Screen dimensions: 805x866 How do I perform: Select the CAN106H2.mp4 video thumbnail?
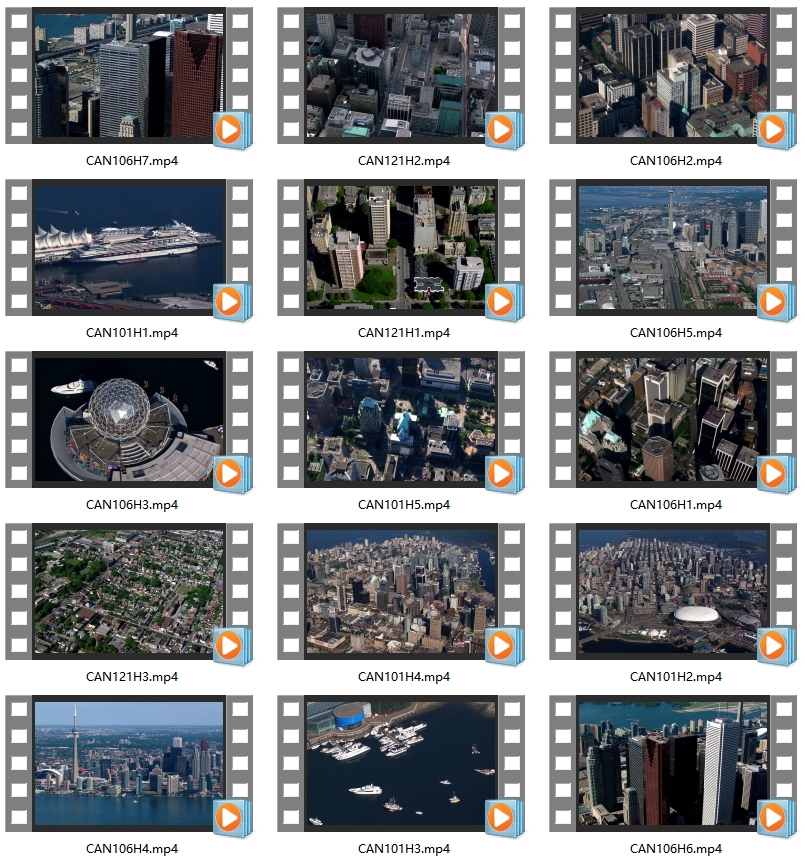(x=673, y=76)
